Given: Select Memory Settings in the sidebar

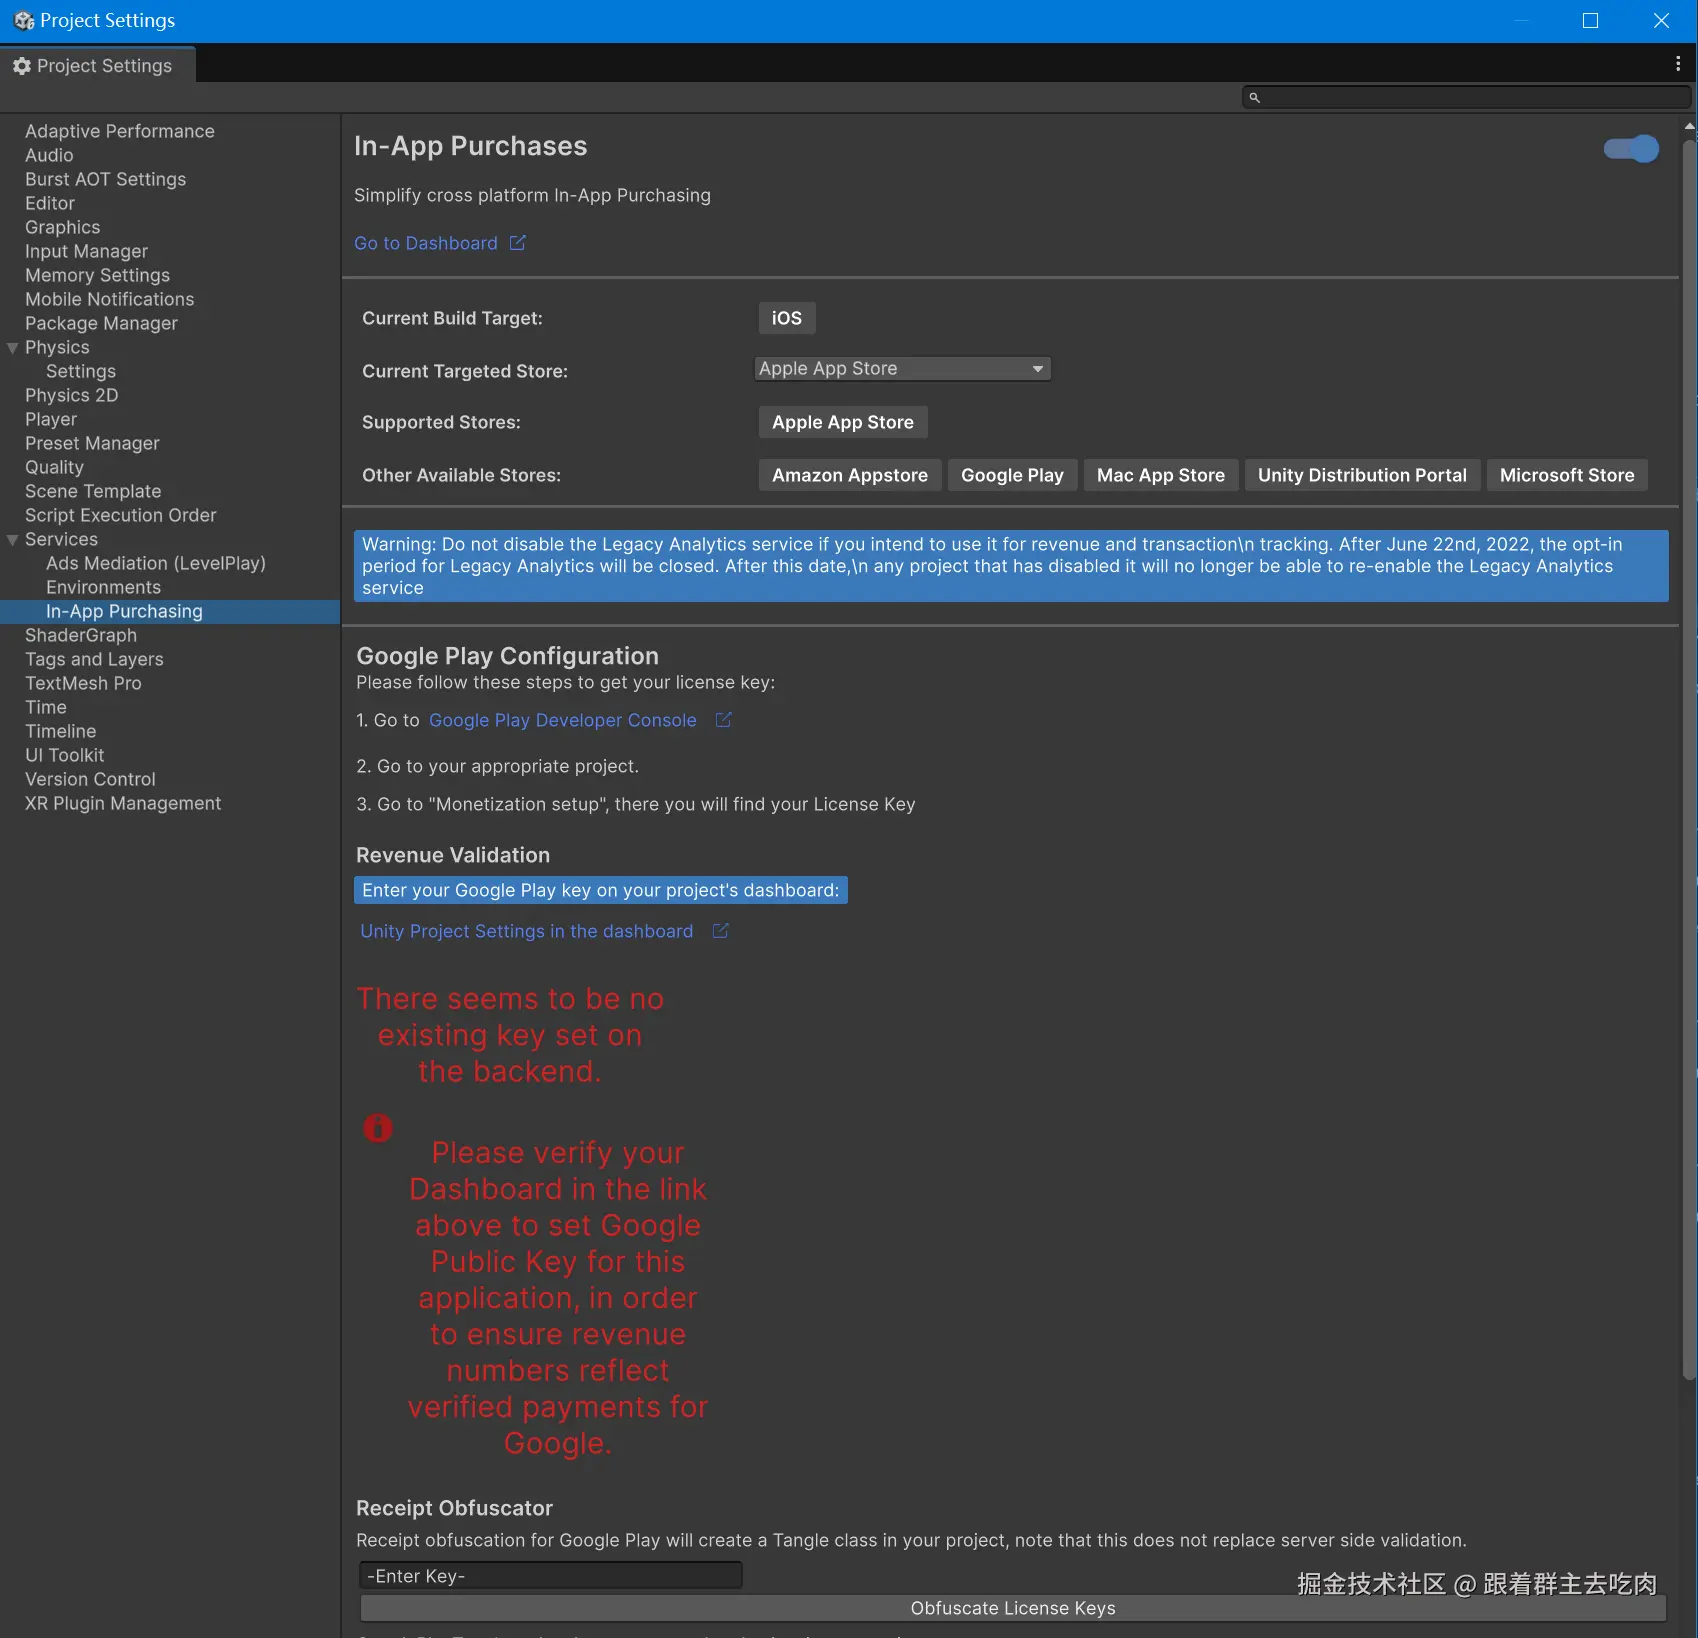Looking at the screenshot, I should [x=98, y=275].
